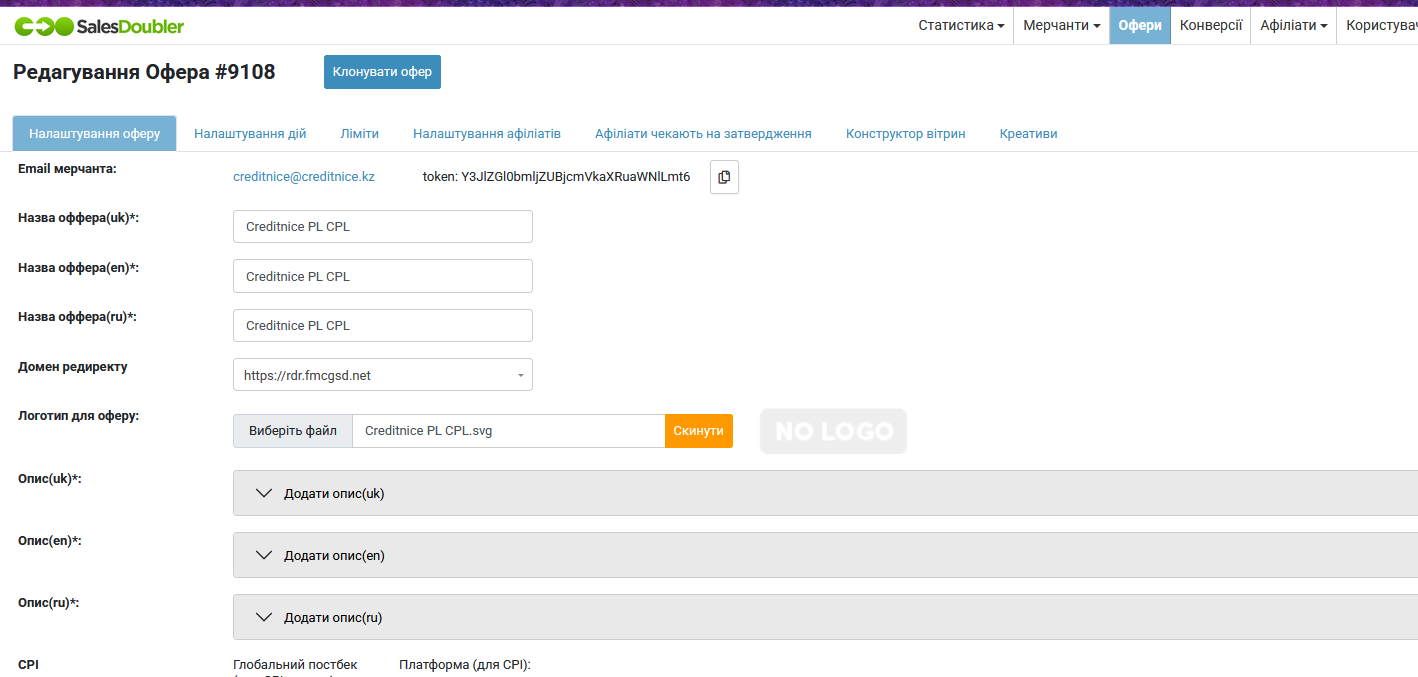This screenshot has width=1418, height=677.
Task: Open the Конверсії menu item
Action: (1211, 25)
